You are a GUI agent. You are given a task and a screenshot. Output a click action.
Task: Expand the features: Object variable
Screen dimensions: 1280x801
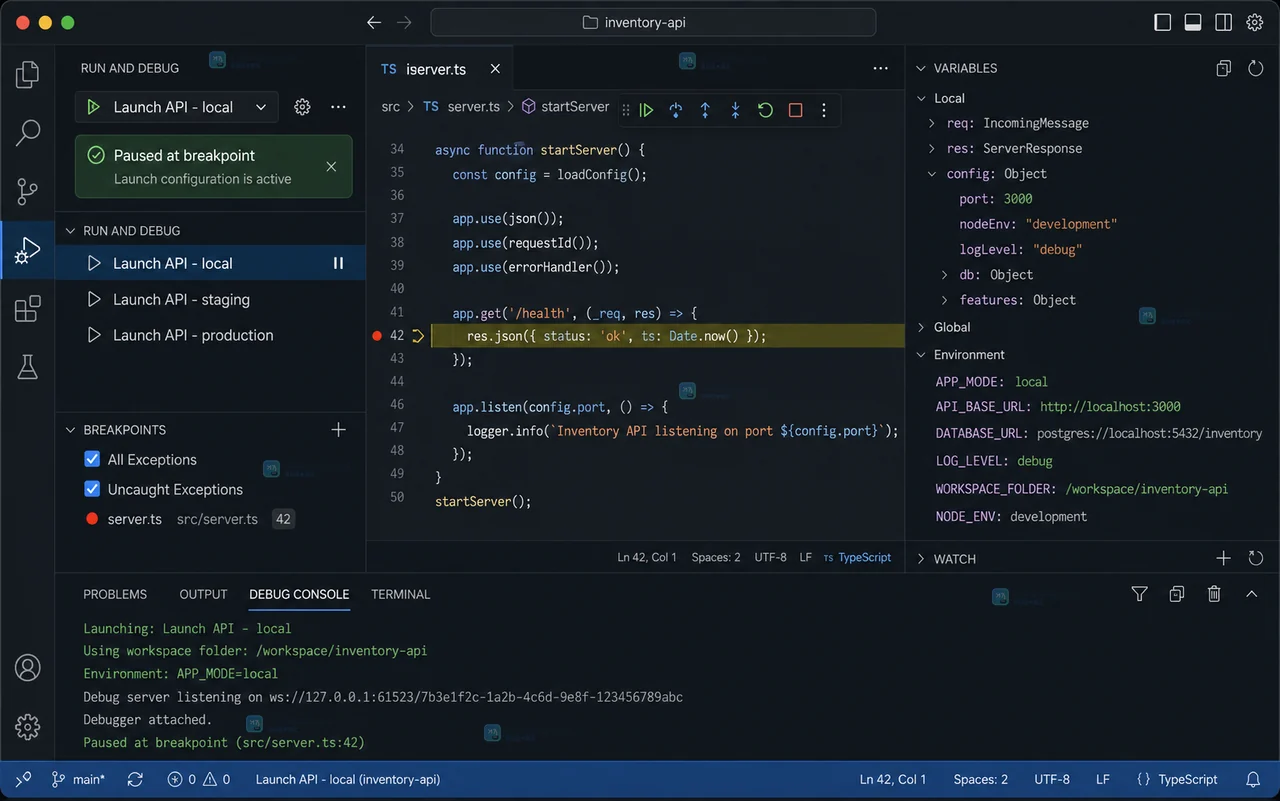point(944,299)
